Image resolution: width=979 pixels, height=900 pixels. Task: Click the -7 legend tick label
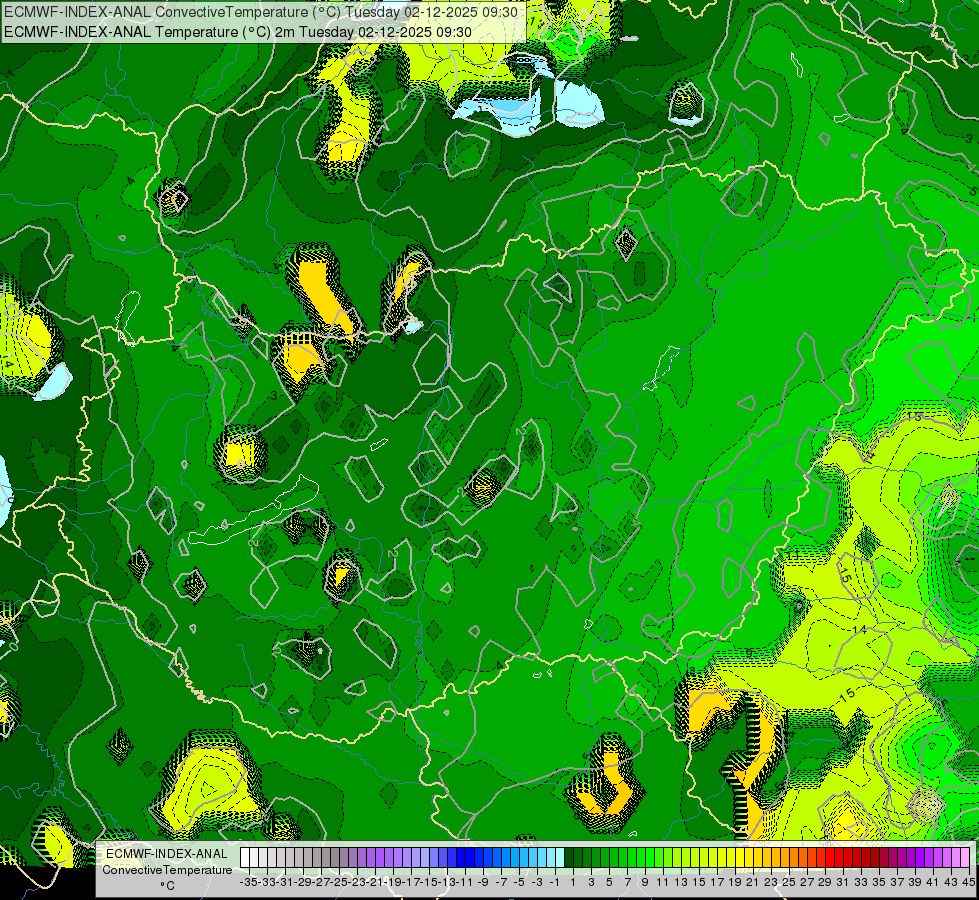click(501, 883)
